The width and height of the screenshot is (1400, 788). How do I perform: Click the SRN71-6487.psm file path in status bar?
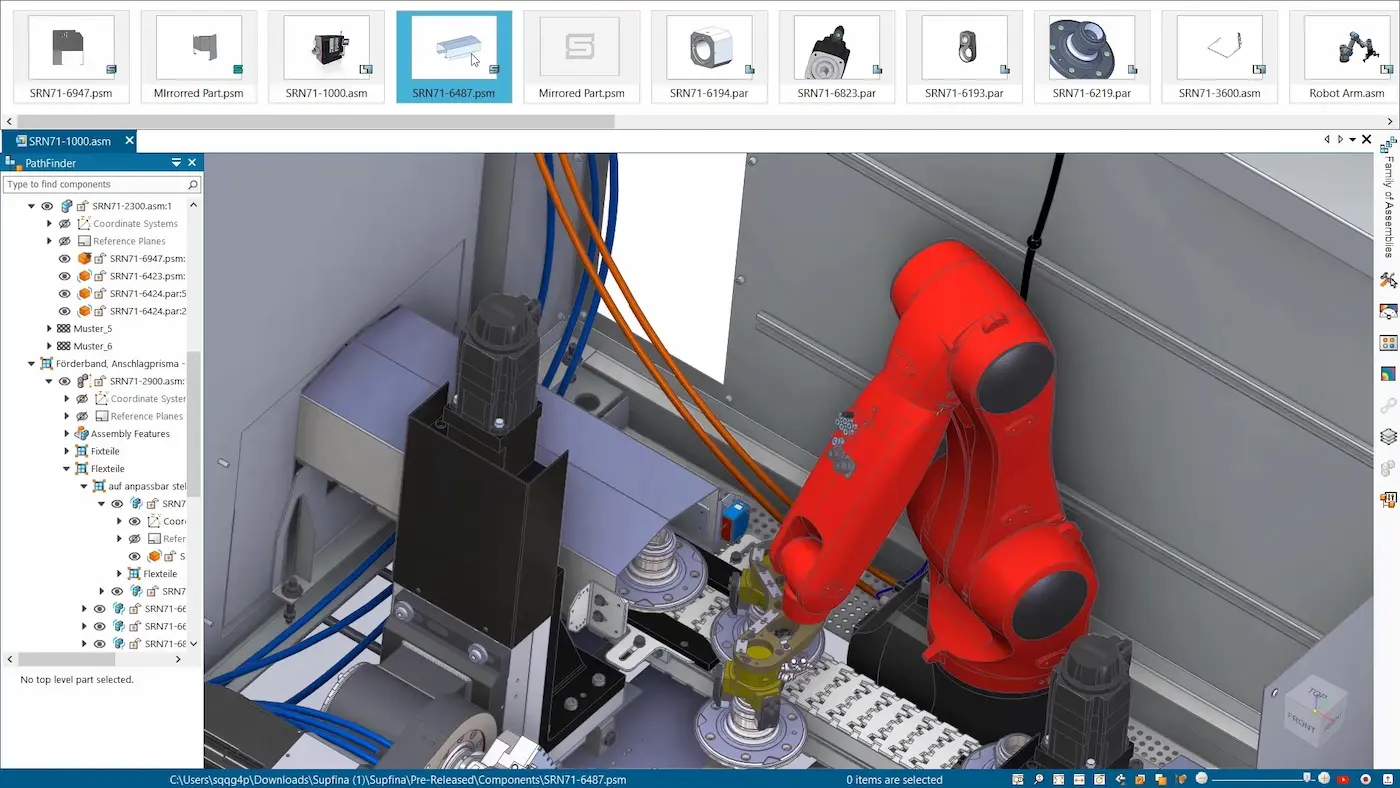(398, 780)
